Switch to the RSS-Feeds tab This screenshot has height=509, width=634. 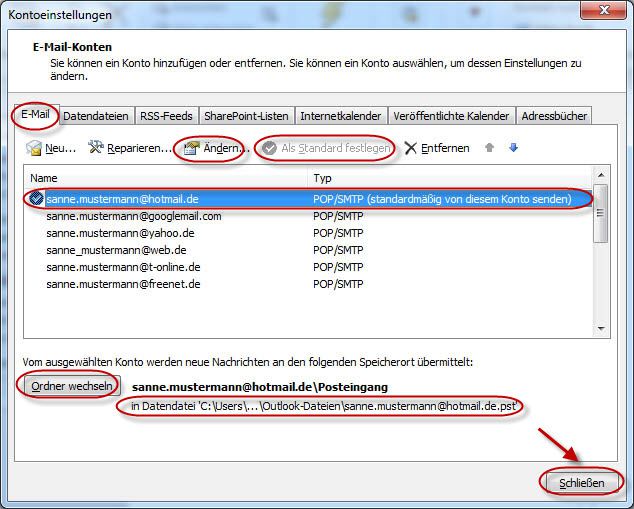tap(166, 116)
